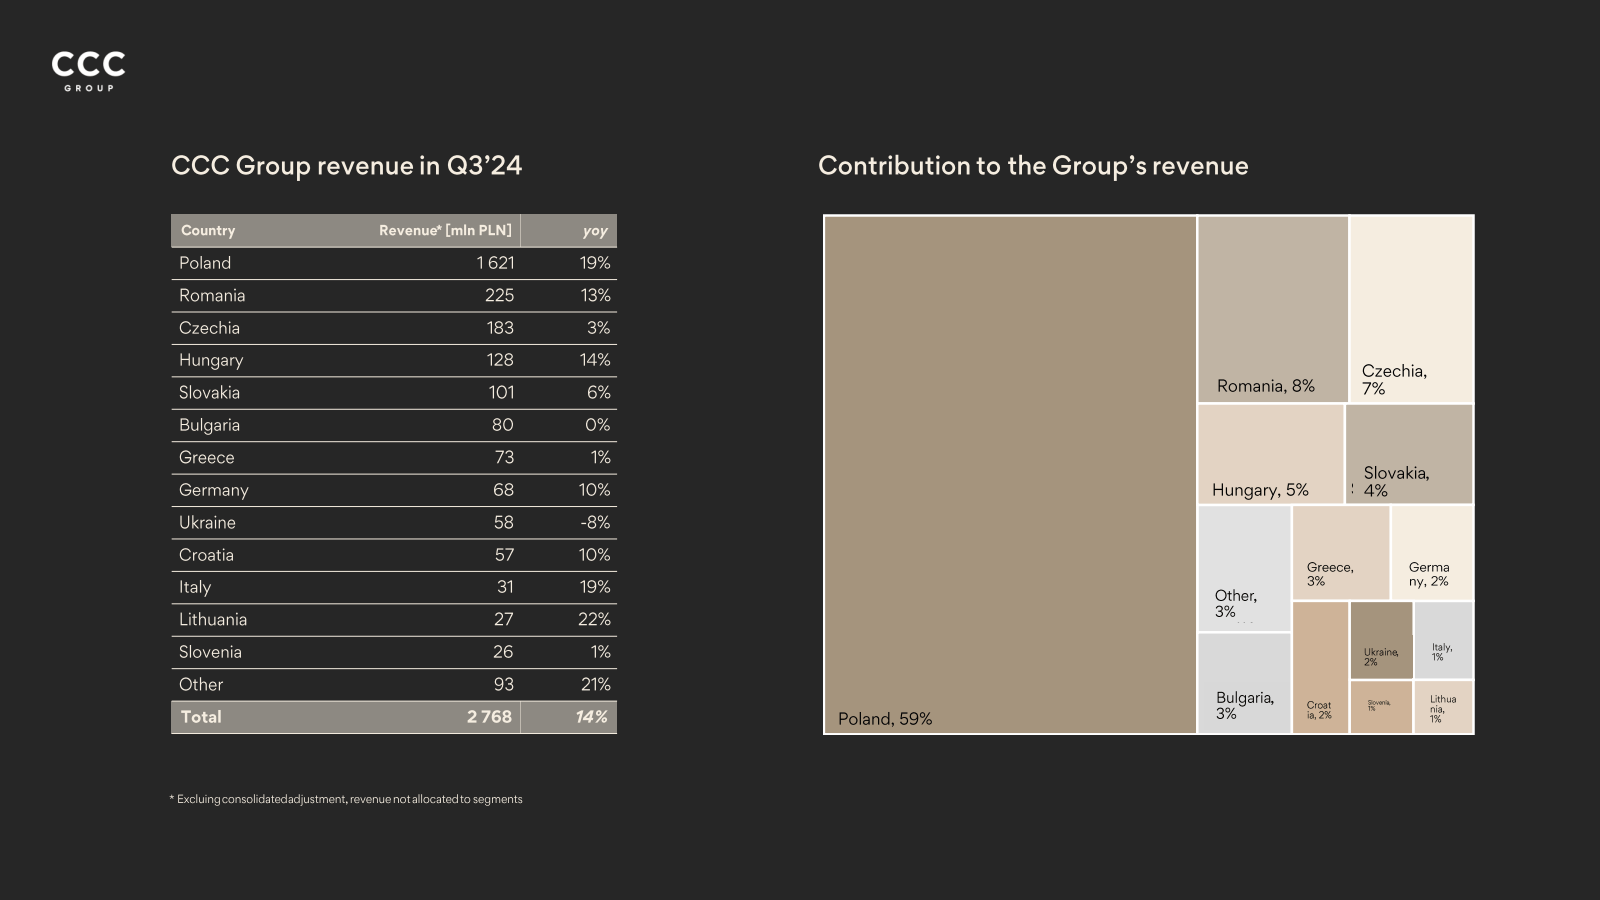Select the Greece row label in table
The width and height of the screenshot is (1600, 900).
point(206,458)
